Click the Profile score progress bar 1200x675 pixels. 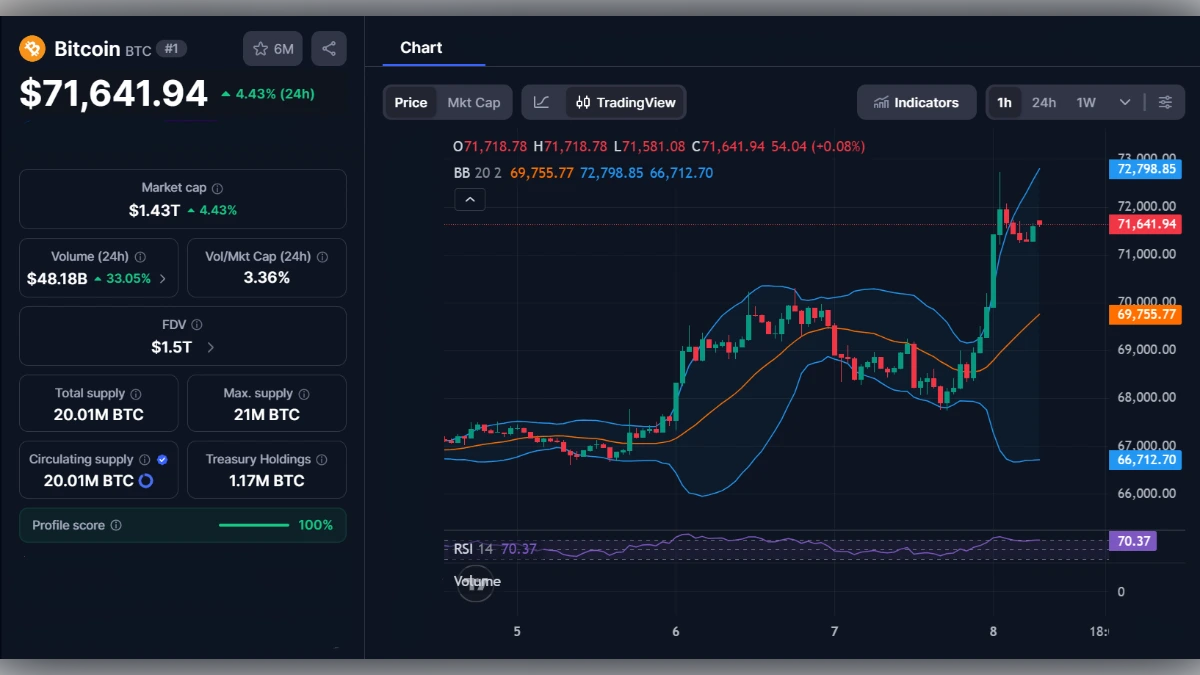click(x=253, y=525)
